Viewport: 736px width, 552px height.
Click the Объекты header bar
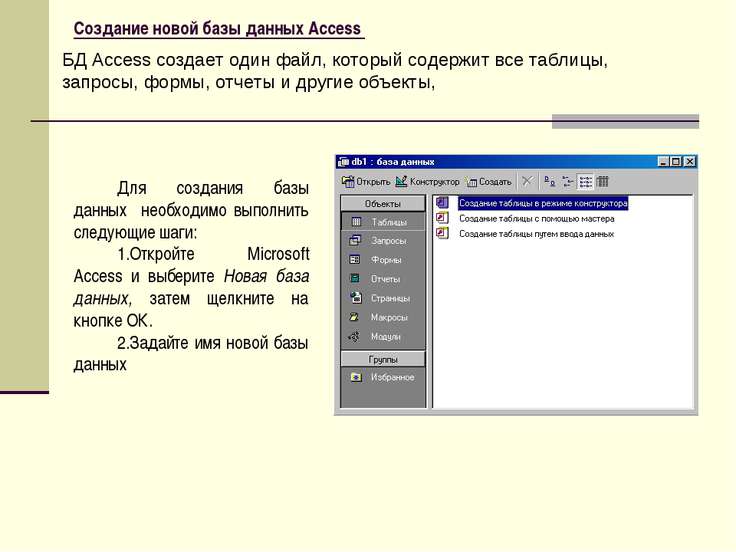(383, 204)
